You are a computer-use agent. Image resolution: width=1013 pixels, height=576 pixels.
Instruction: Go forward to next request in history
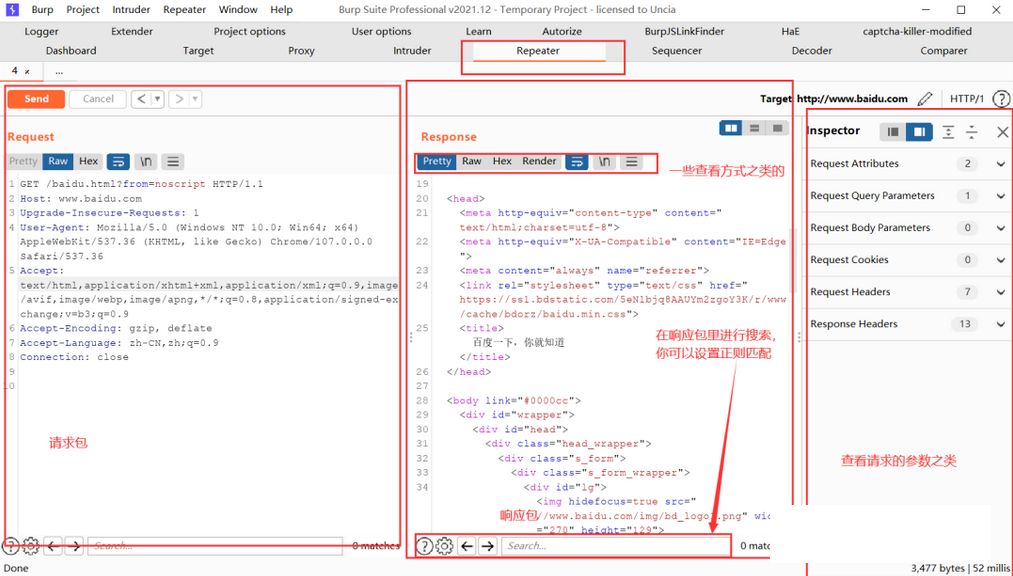click(x=179, y=99)
